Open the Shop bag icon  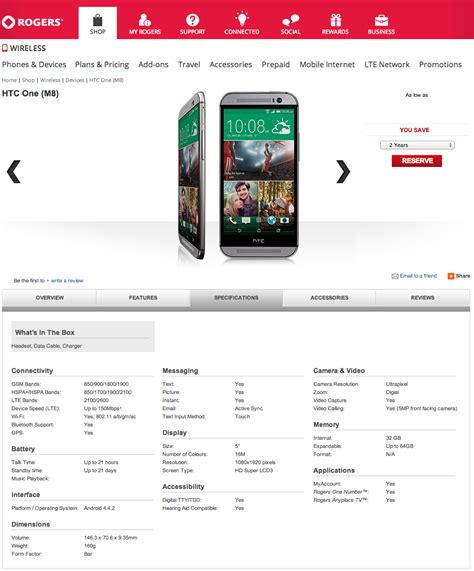[x=98, y=20]
